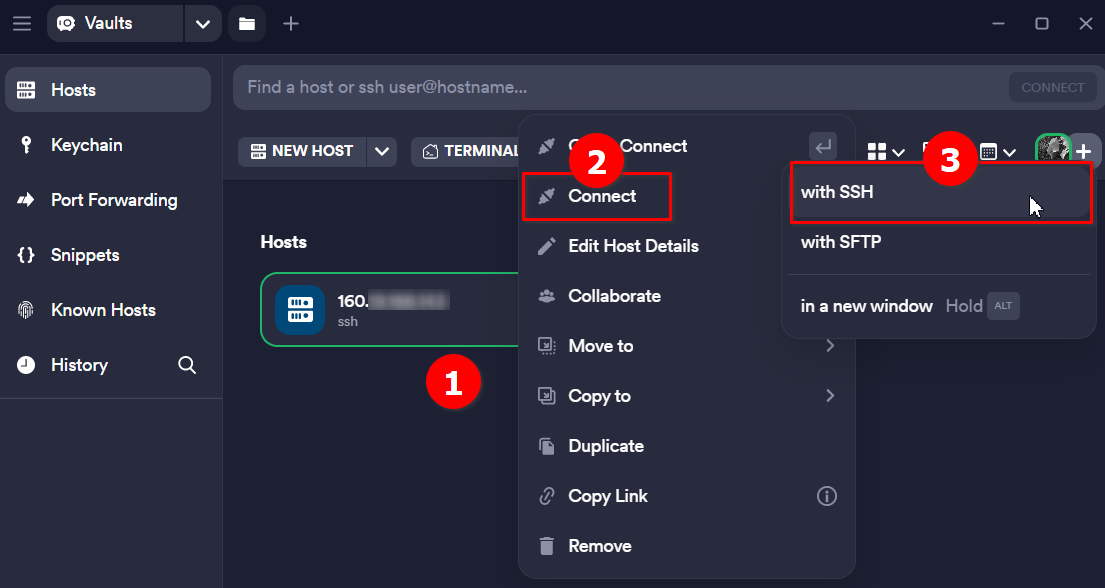Click the History clock icon

click(x=26, y=365)
